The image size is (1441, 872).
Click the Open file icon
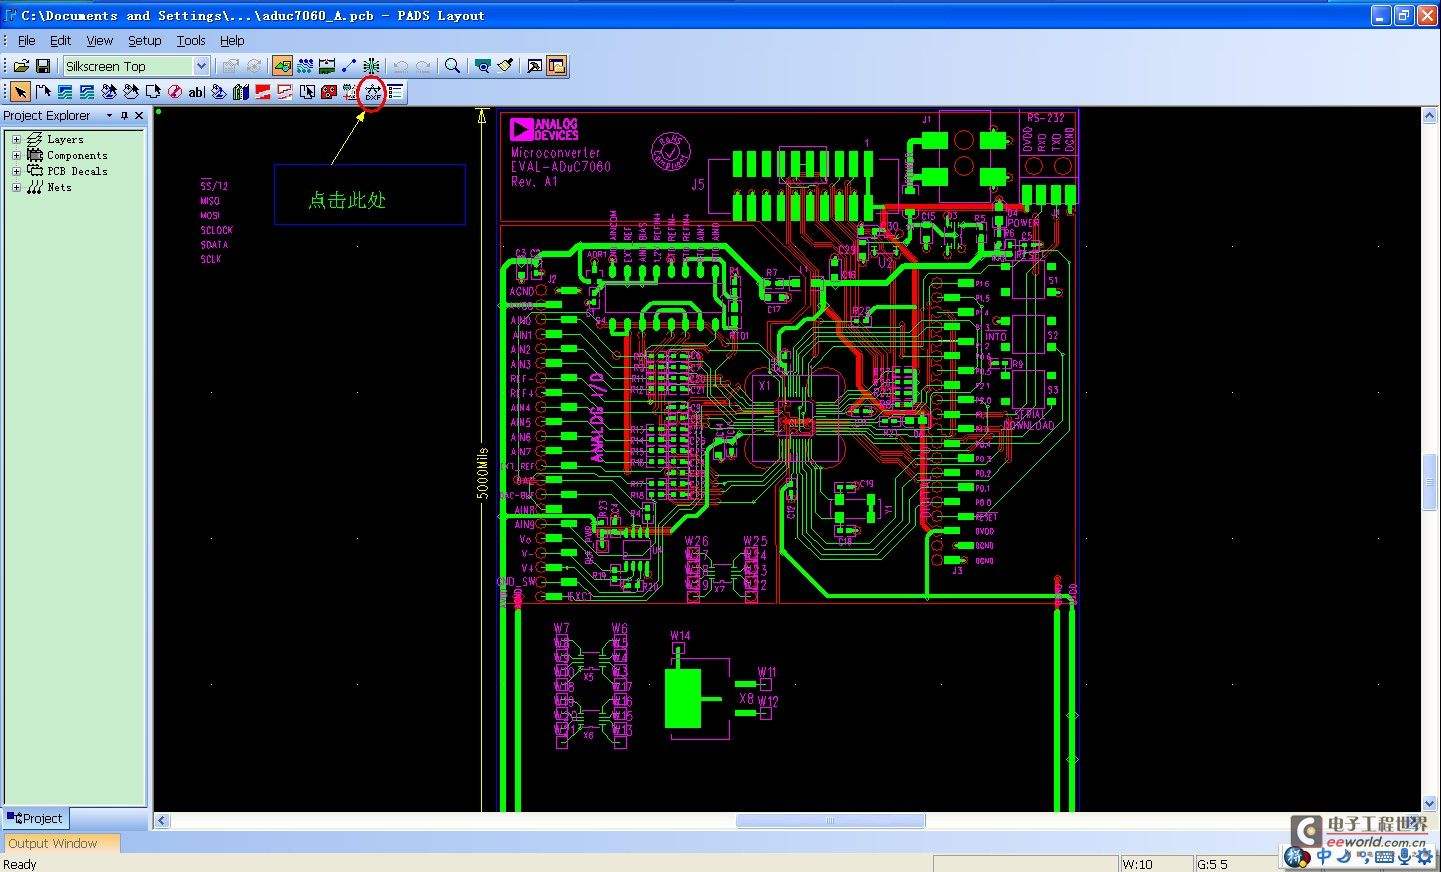click(x=21, y=66)
